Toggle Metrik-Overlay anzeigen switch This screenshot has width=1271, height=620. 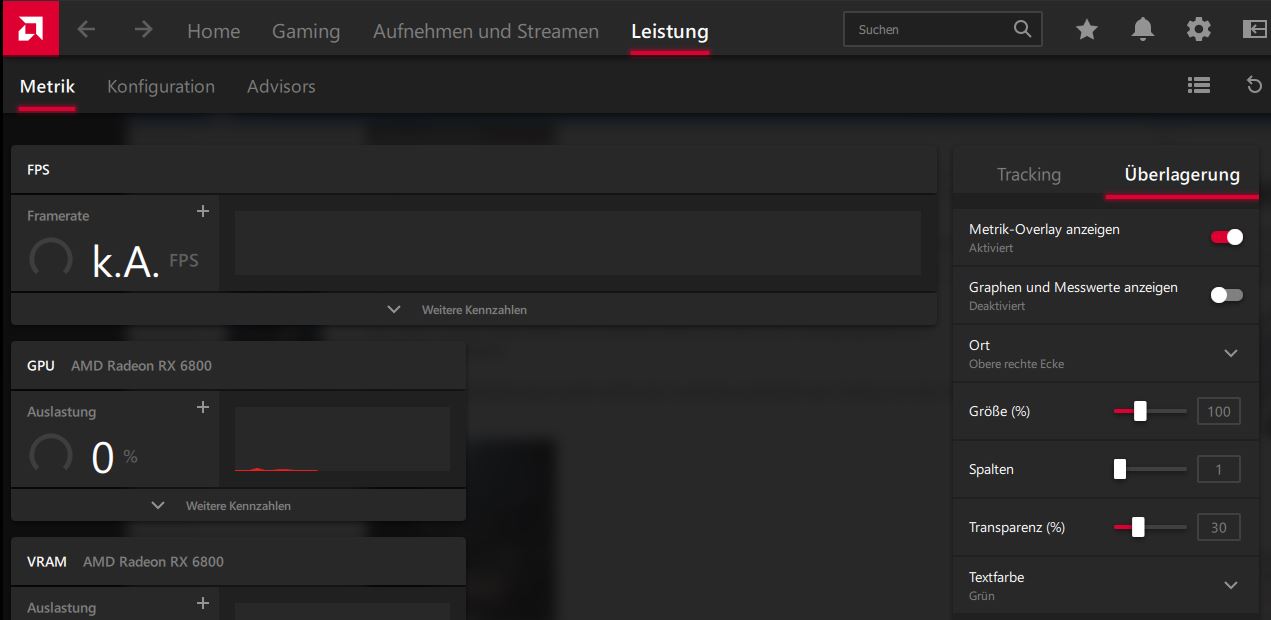pos(1227,237)
